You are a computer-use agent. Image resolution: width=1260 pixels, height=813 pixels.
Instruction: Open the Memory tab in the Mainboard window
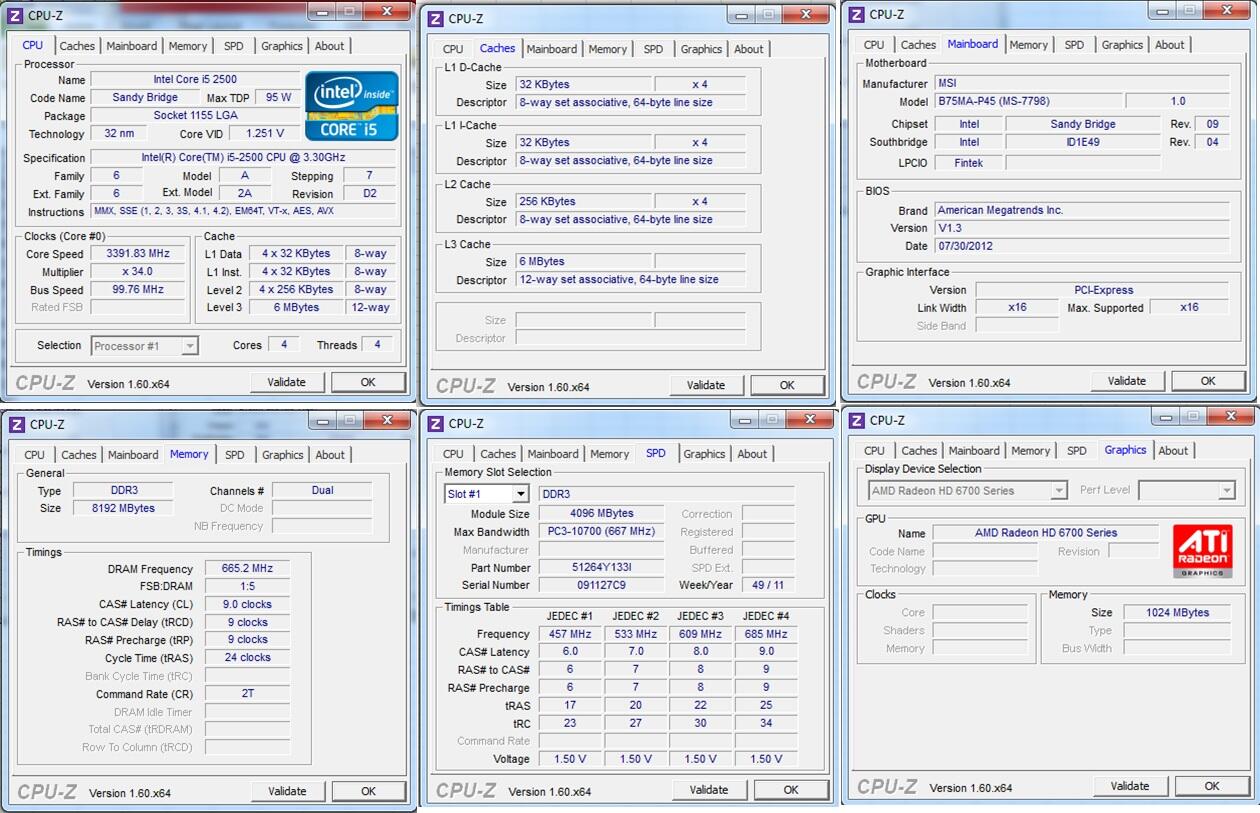(x=1028, y=45)
